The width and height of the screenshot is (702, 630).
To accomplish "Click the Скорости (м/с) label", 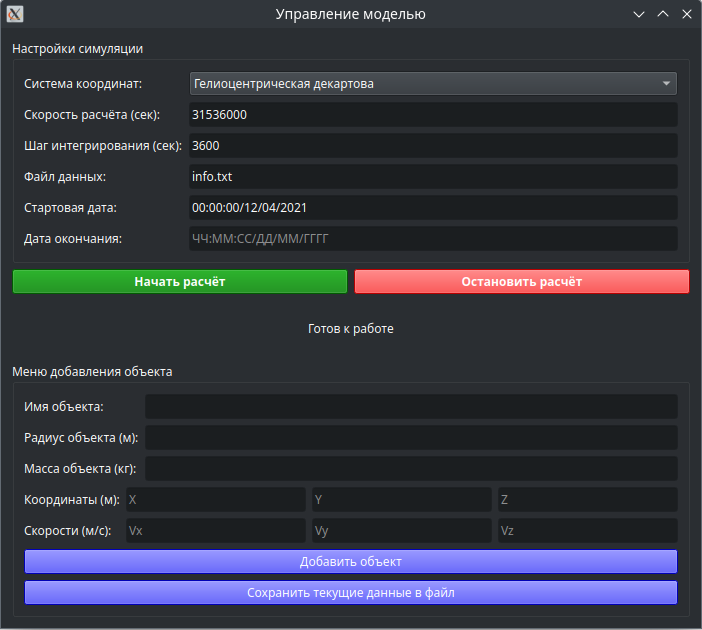I will [68, 531].
